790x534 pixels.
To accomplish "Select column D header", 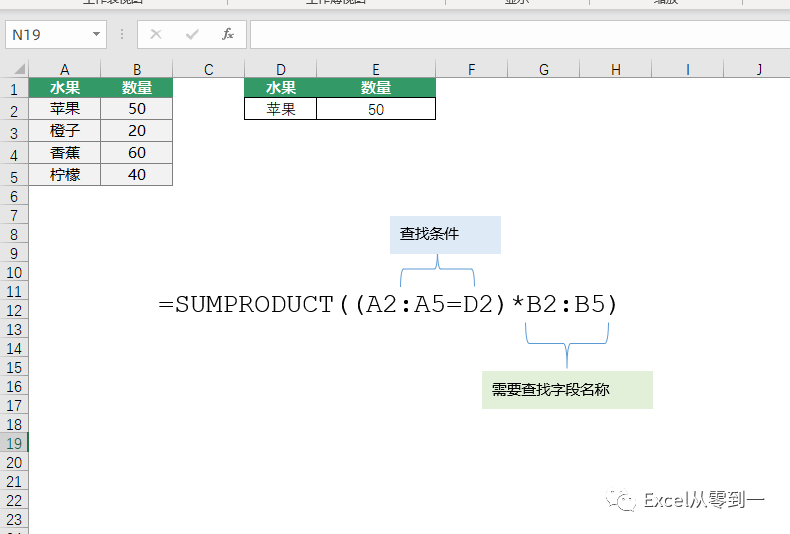I will [281, 69].
